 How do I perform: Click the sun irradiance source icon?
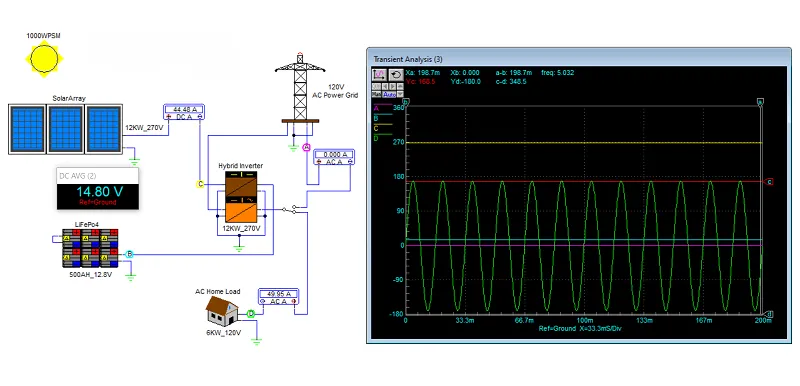[44, 59]
